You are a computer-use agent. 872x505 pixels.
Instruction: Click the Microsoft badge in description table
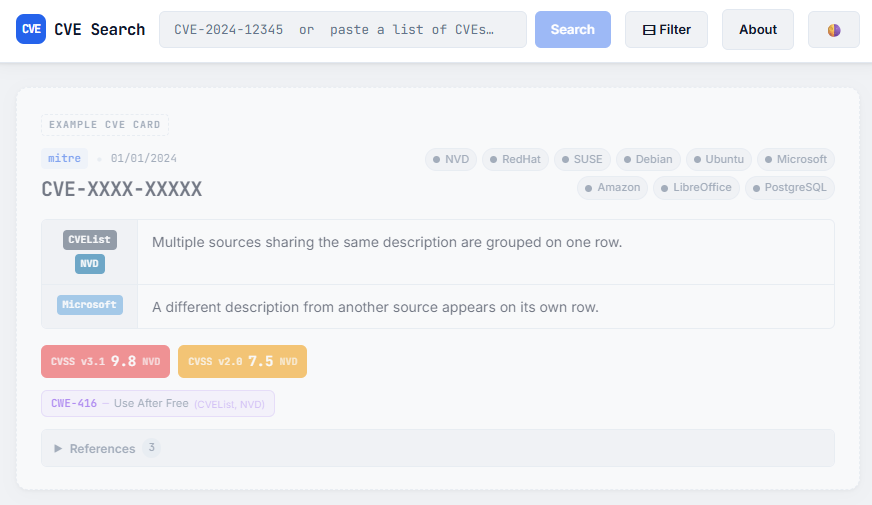pyautogui.click(x=90, y=305)
